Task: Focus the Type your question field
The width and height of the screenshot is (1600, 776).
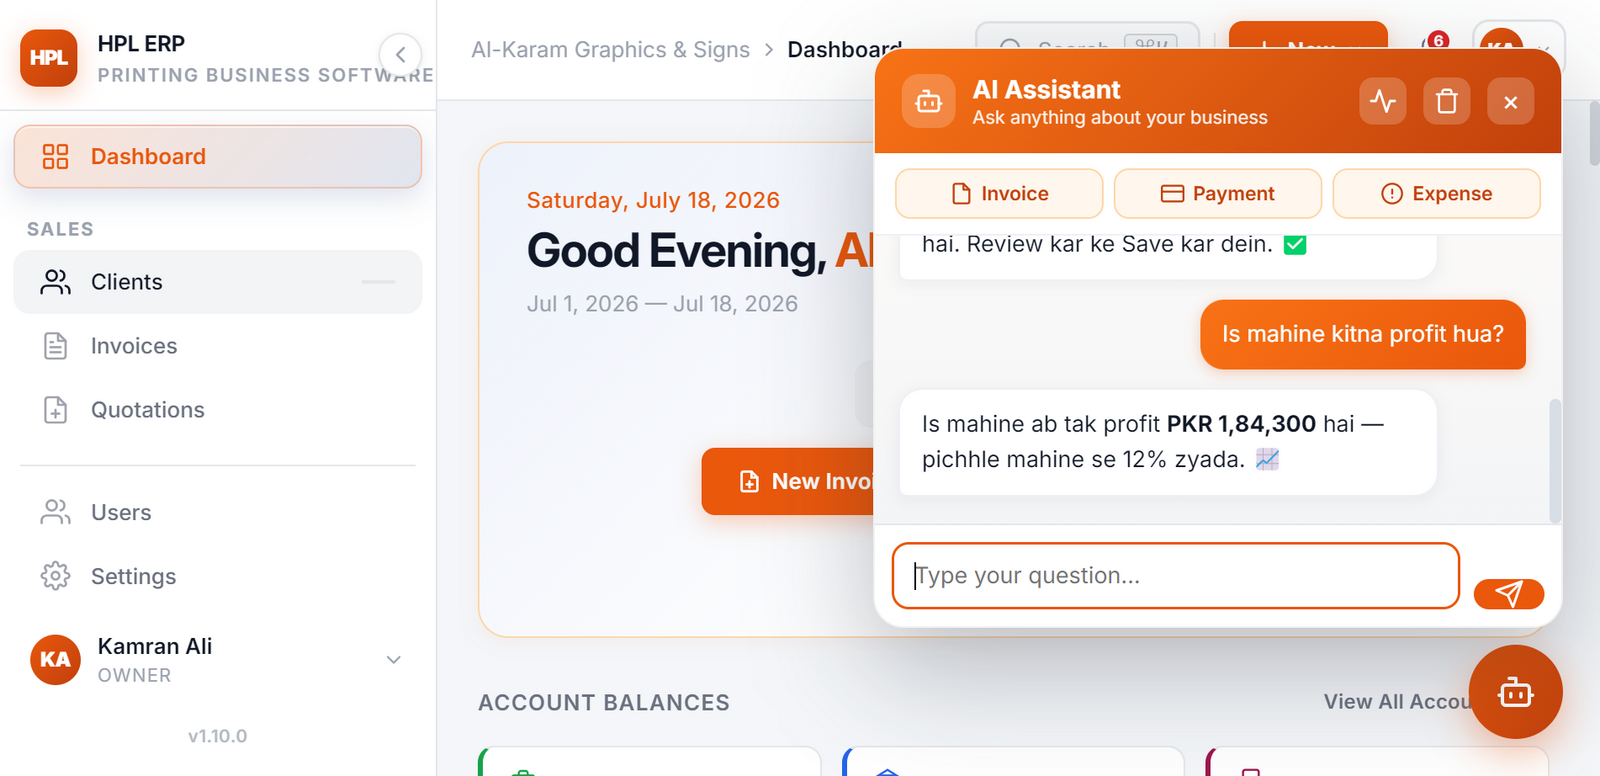Action: [1175, 576]
